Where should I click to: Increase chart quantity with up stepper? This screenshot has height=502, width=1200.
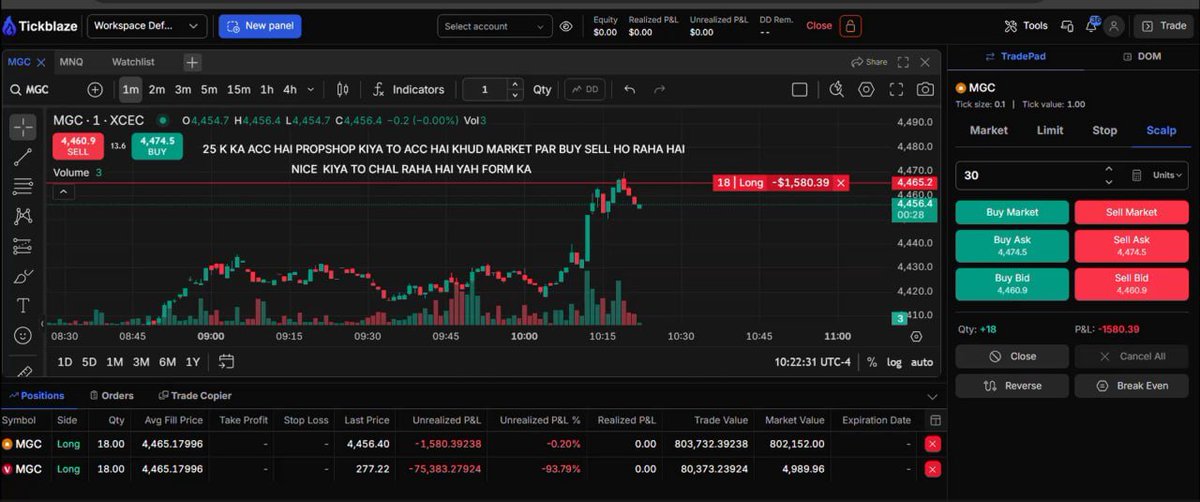click(515, 84)
